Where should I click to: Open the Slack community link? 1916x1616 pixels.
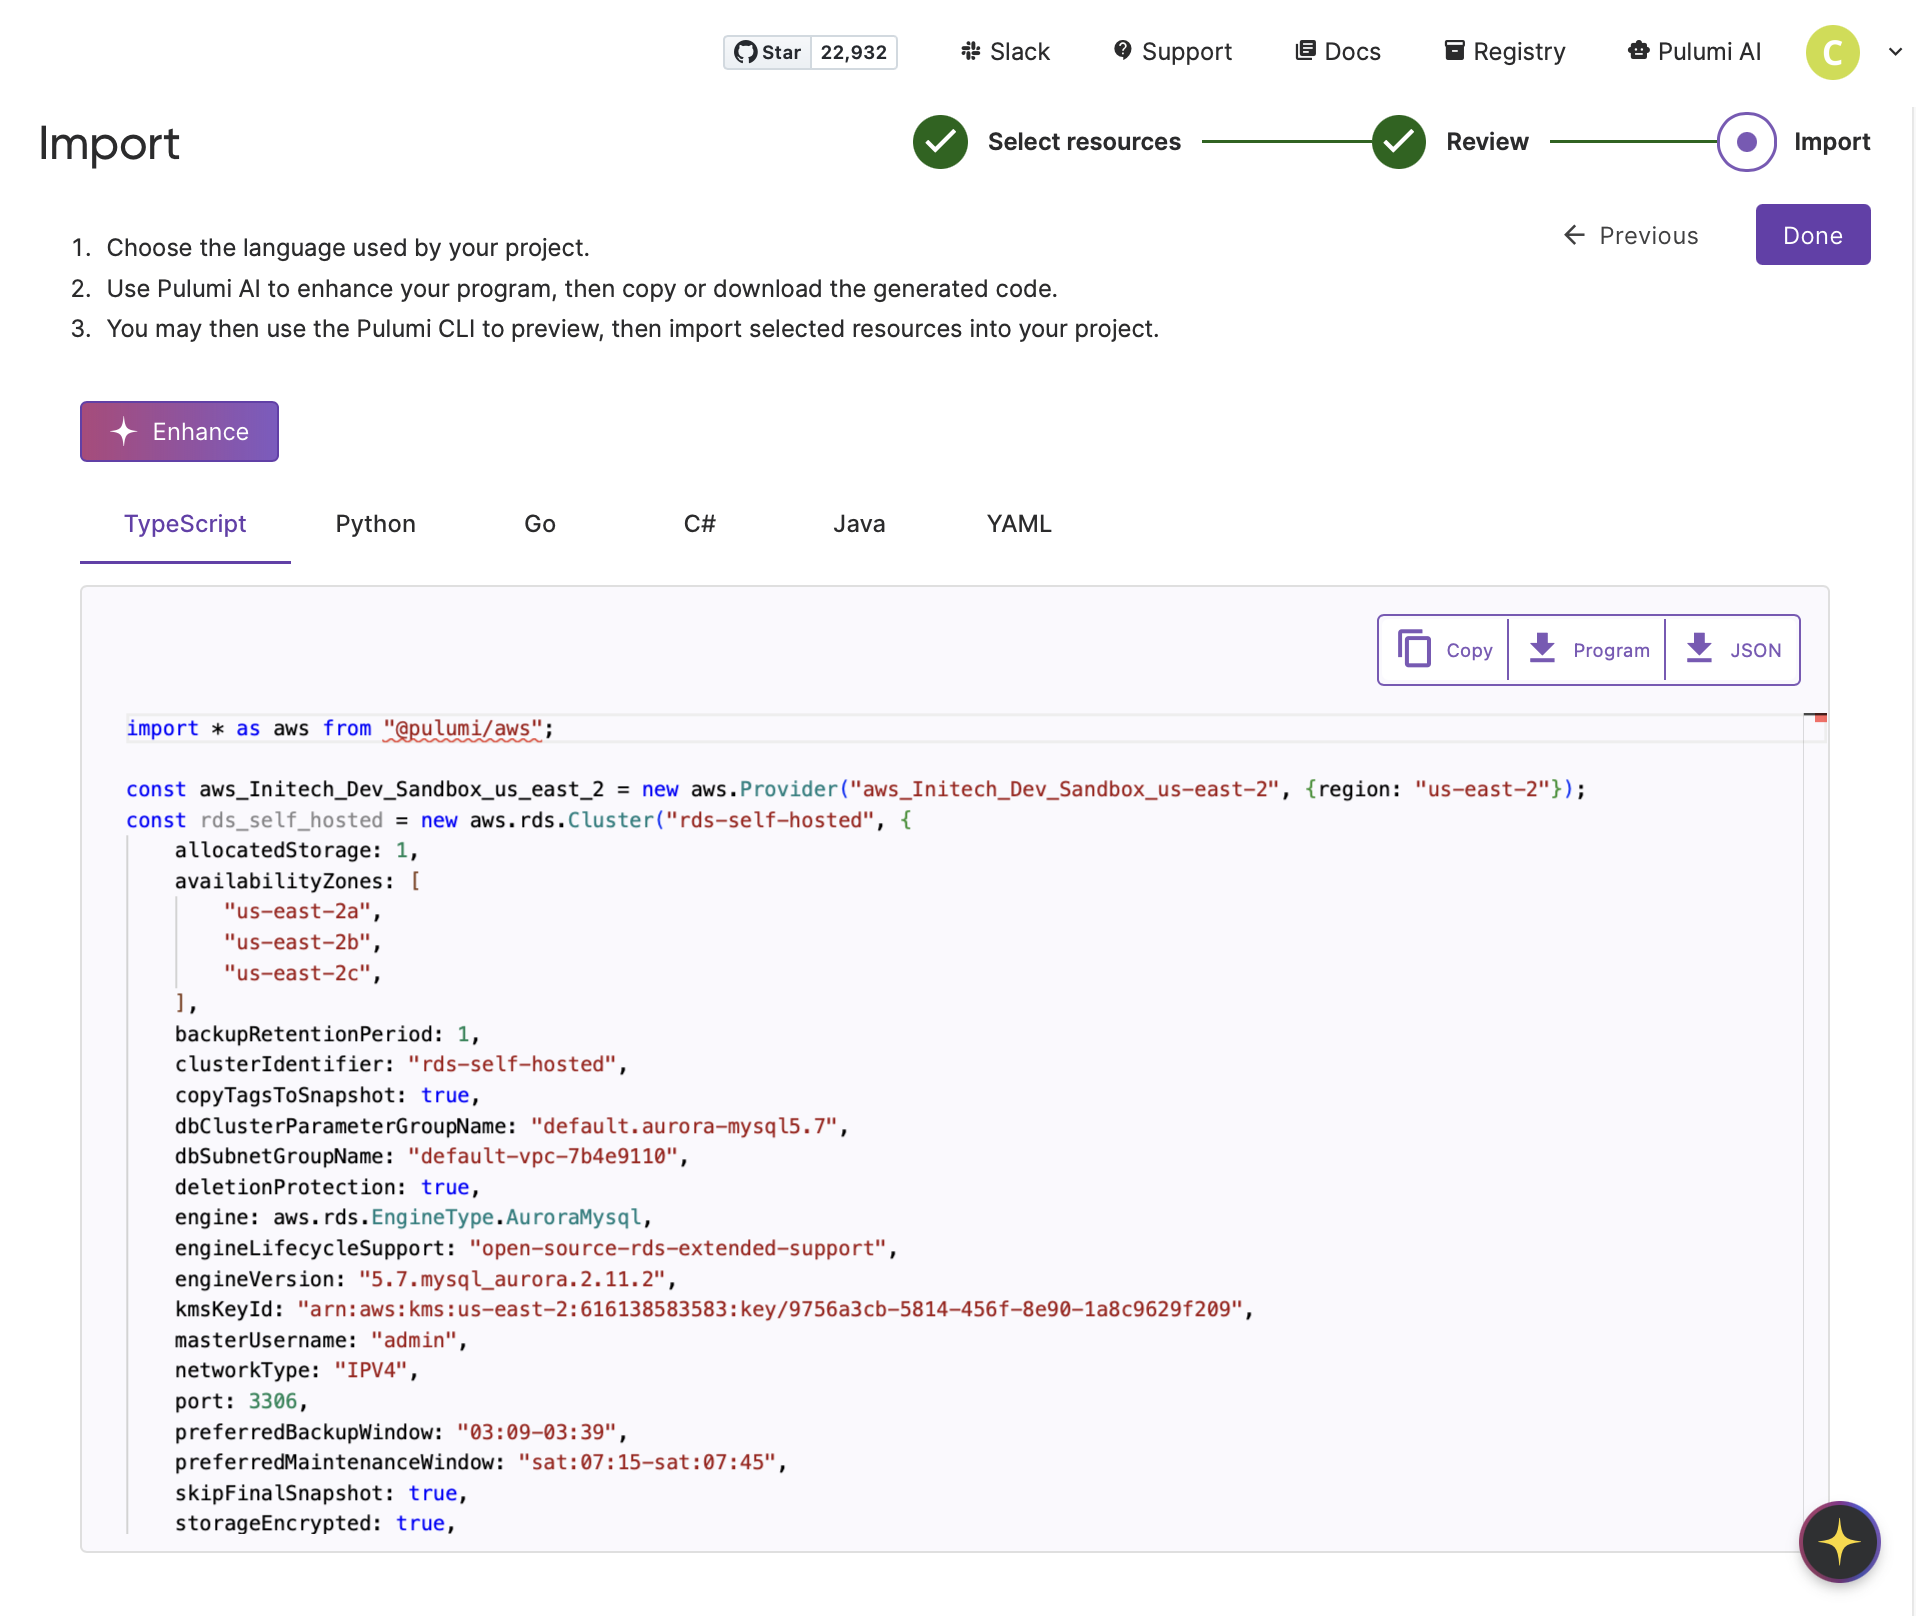pos(1005,52)
